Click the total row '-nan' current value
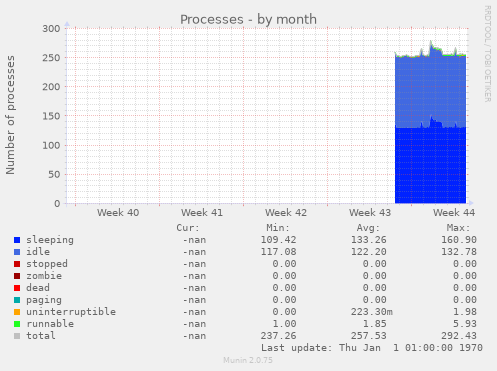This screenshot has height=371, width=497. (x=194, y=336)
